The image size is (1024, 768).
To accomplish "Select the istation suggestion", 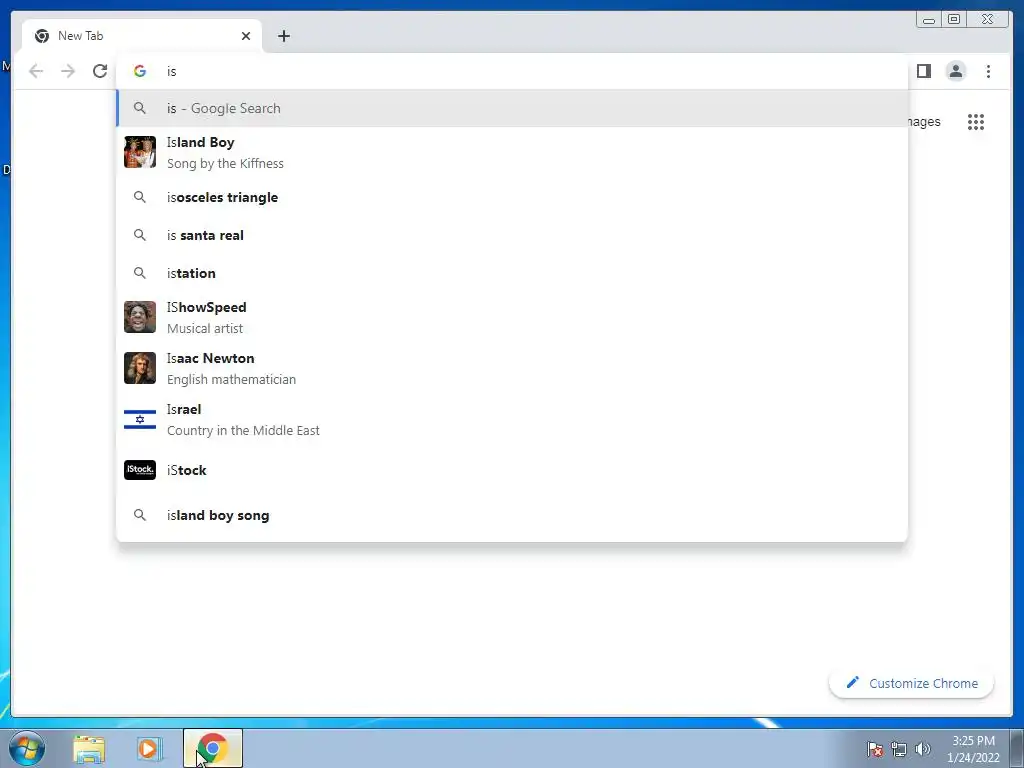I will [512, 273].
